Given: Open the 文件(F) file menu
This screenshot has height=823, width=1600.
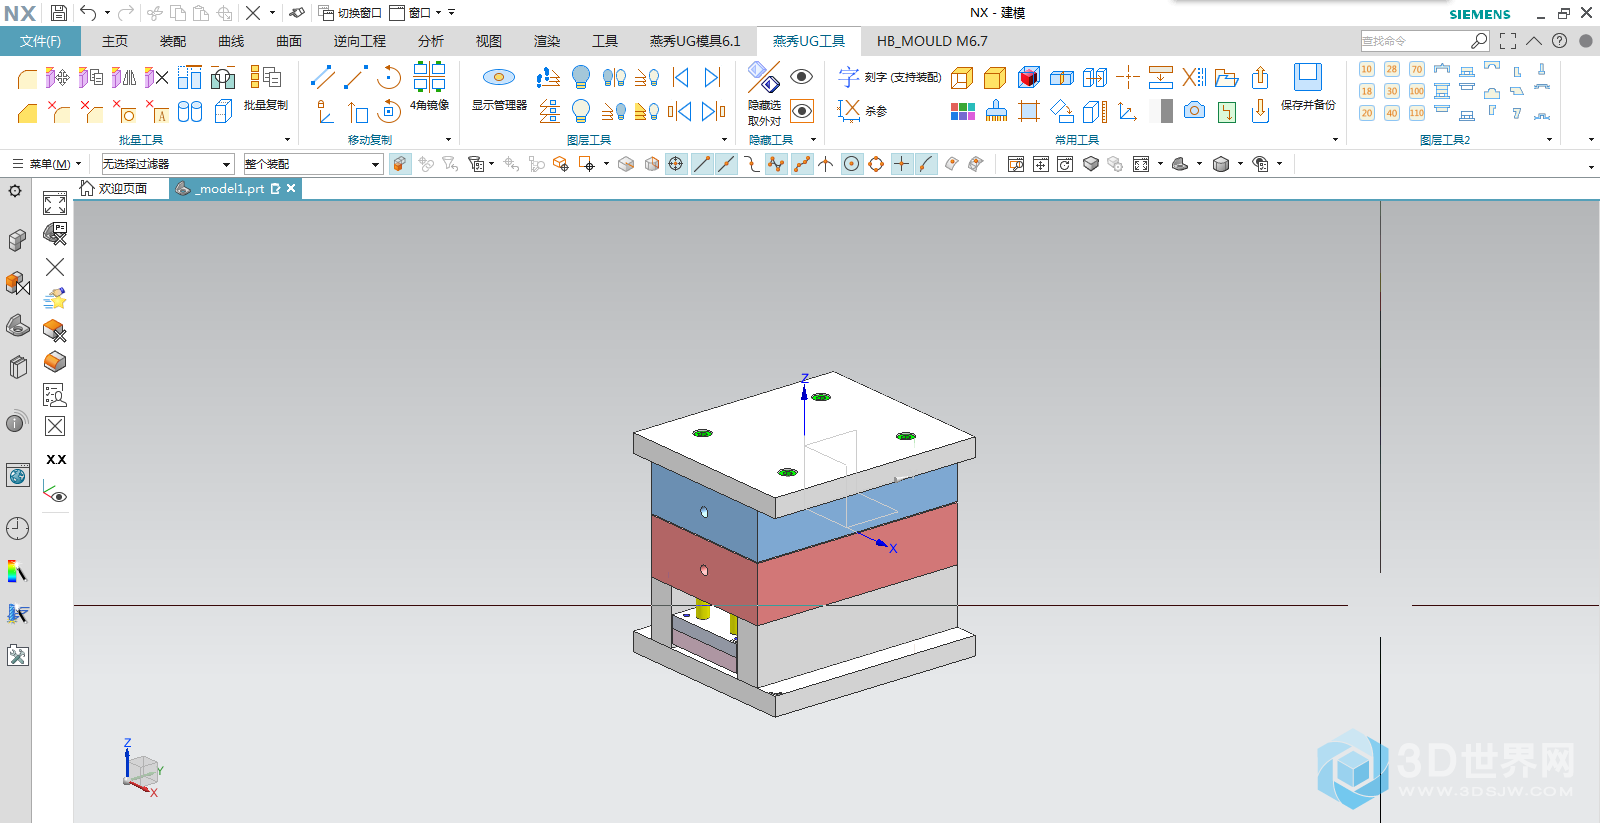Looking at the screenshot, I should [x=40, y=41].
